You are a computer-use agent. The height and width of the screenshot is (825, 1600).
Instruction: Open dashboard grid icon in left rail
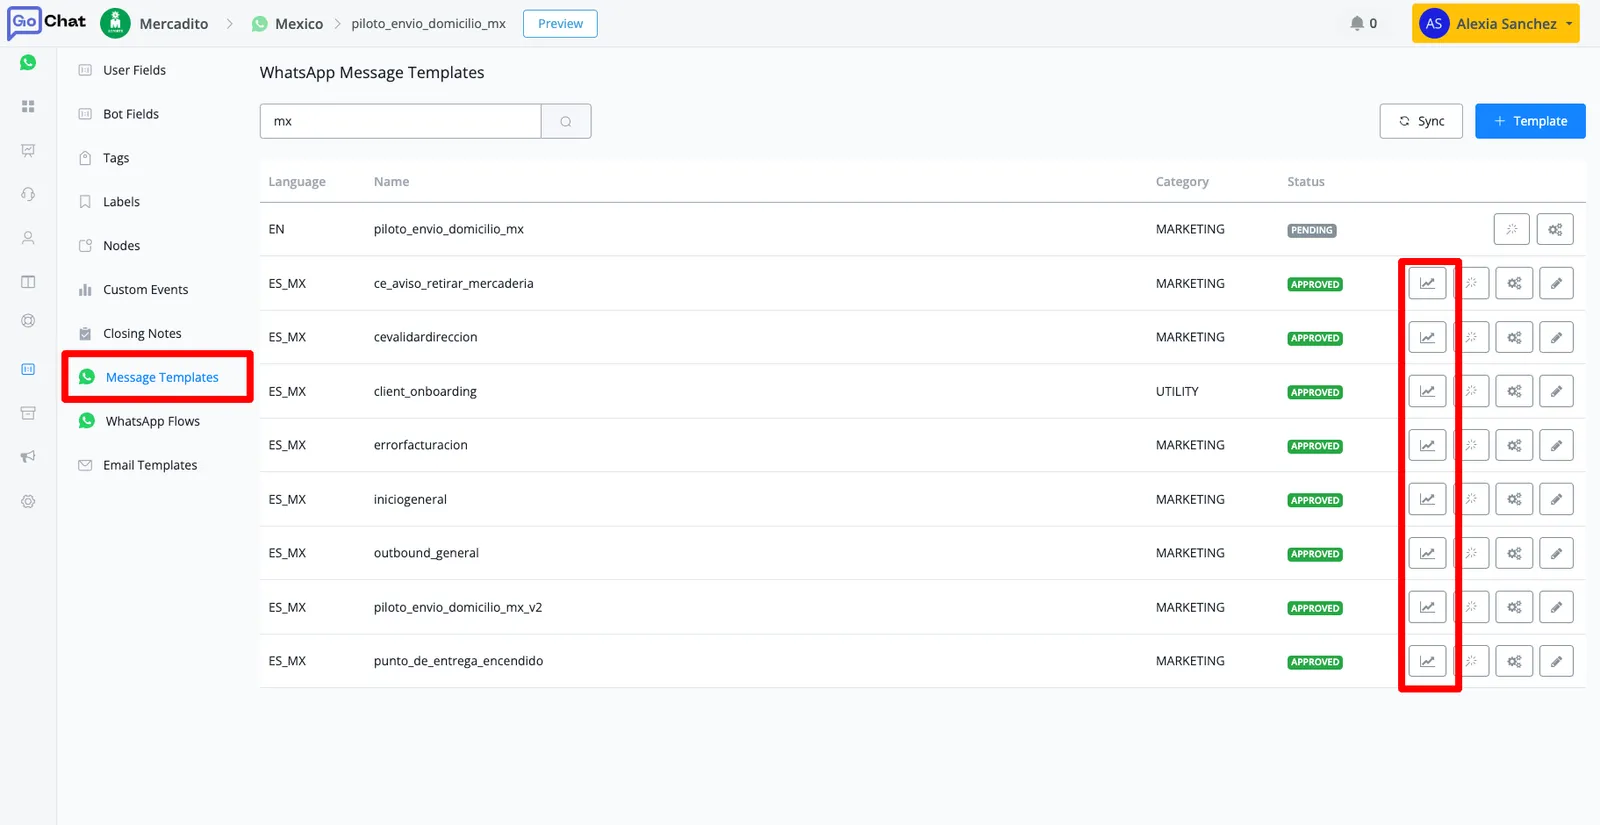pos(28,106)
